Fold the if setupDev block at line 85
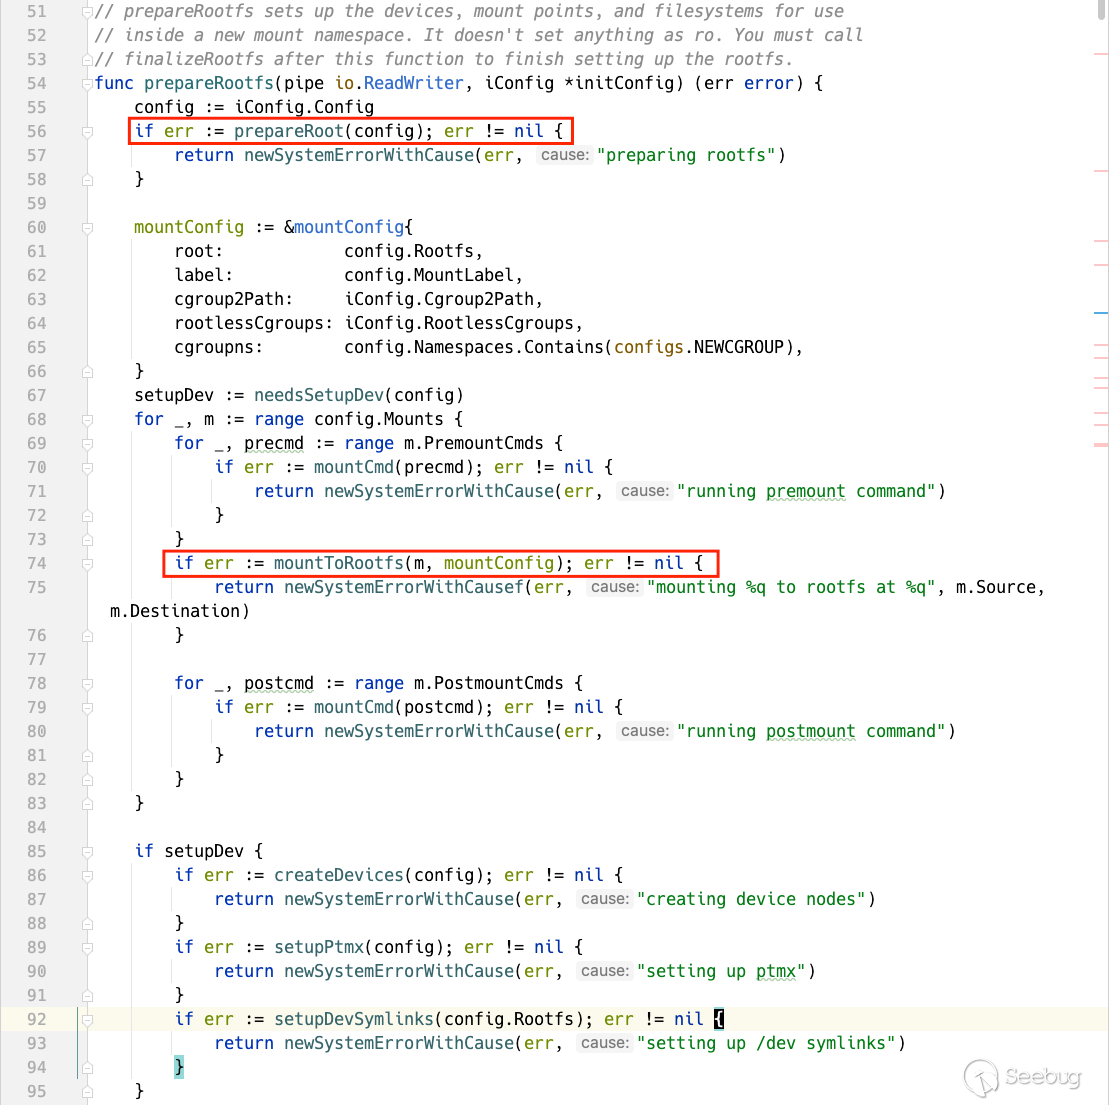This screenshot has width=1109, height=1105. (87, 852)
